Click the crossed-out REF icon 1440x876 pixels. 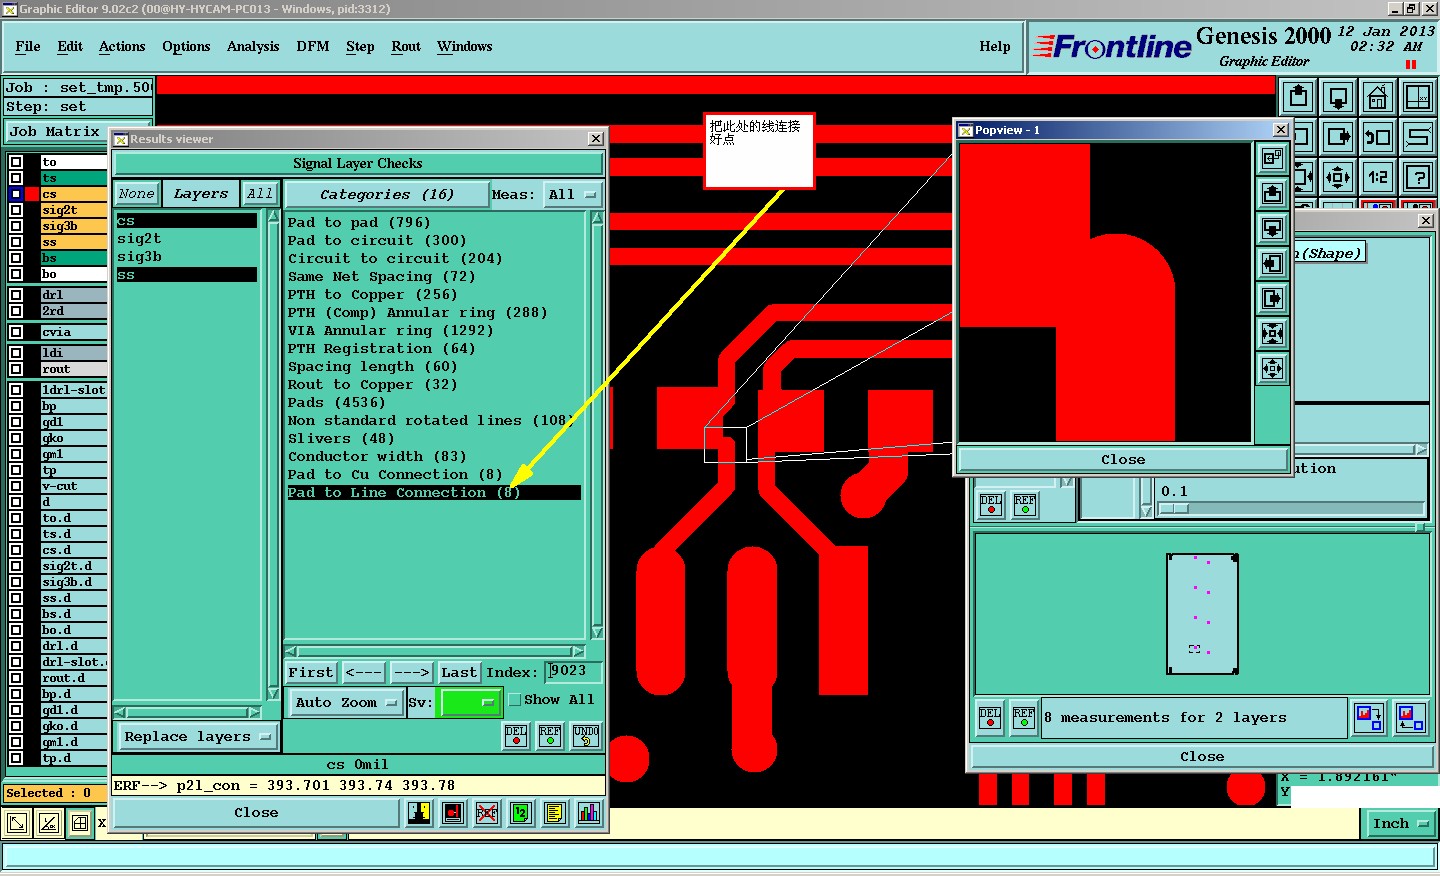coord(487,813)
